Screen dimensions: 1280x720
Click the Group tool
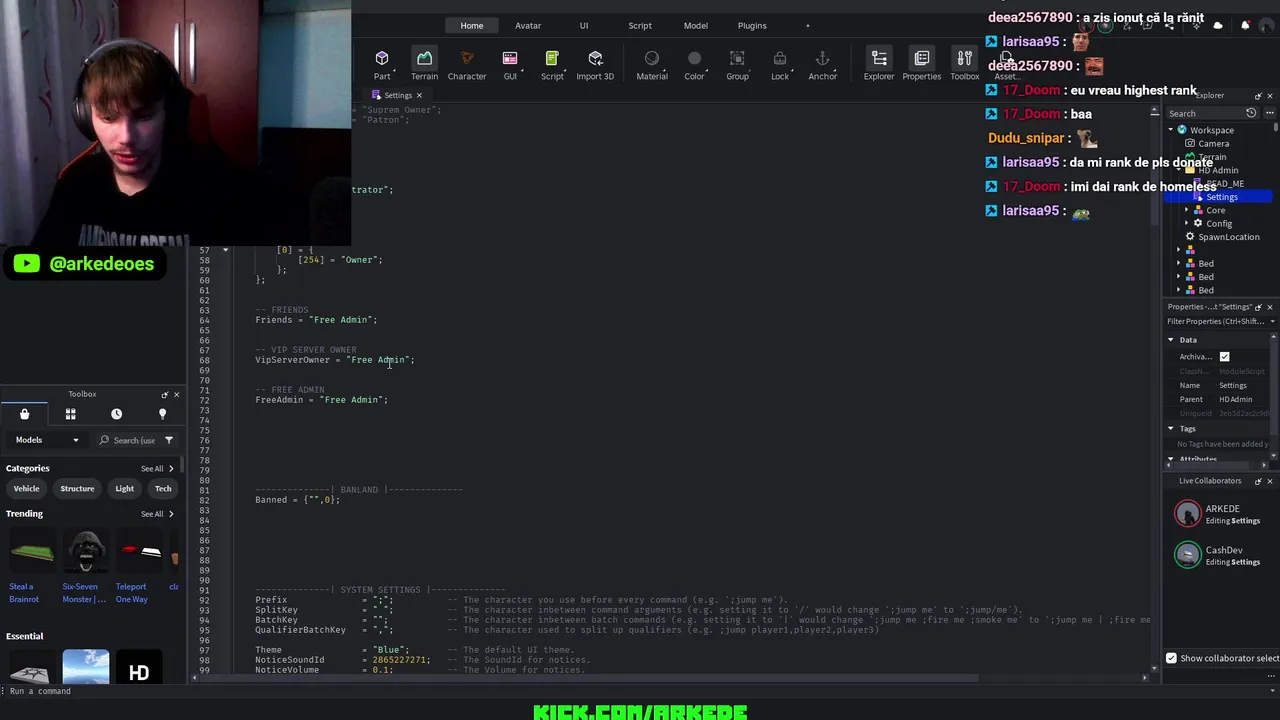[x=737, y=64]
